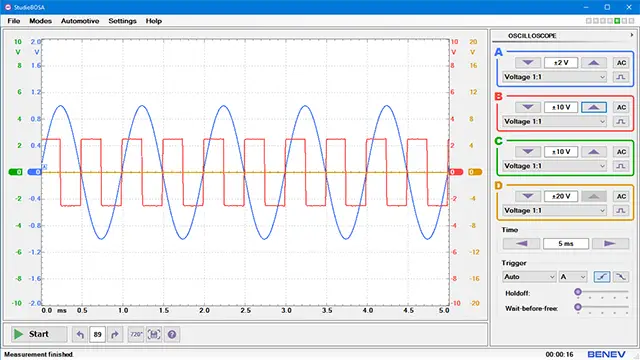The height and width of the screenshot is (360, 640).
Task: Select falling edge trigger slope
Action: pos(620,277)
